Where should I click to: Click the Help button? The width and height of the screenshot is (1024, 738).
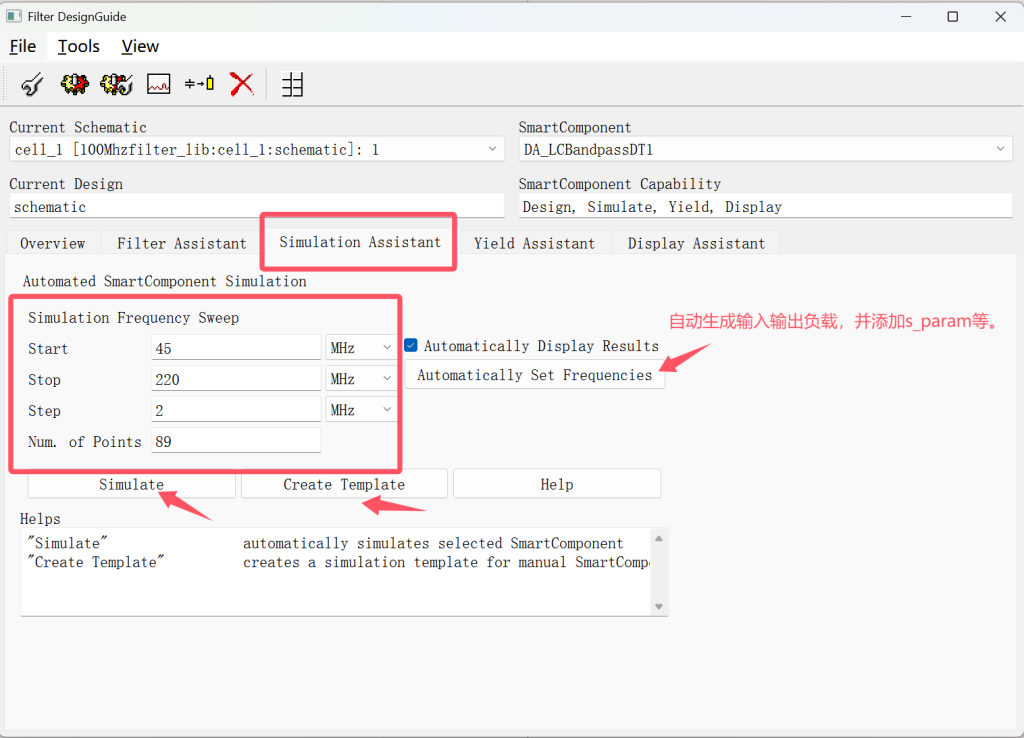(557, 484)
